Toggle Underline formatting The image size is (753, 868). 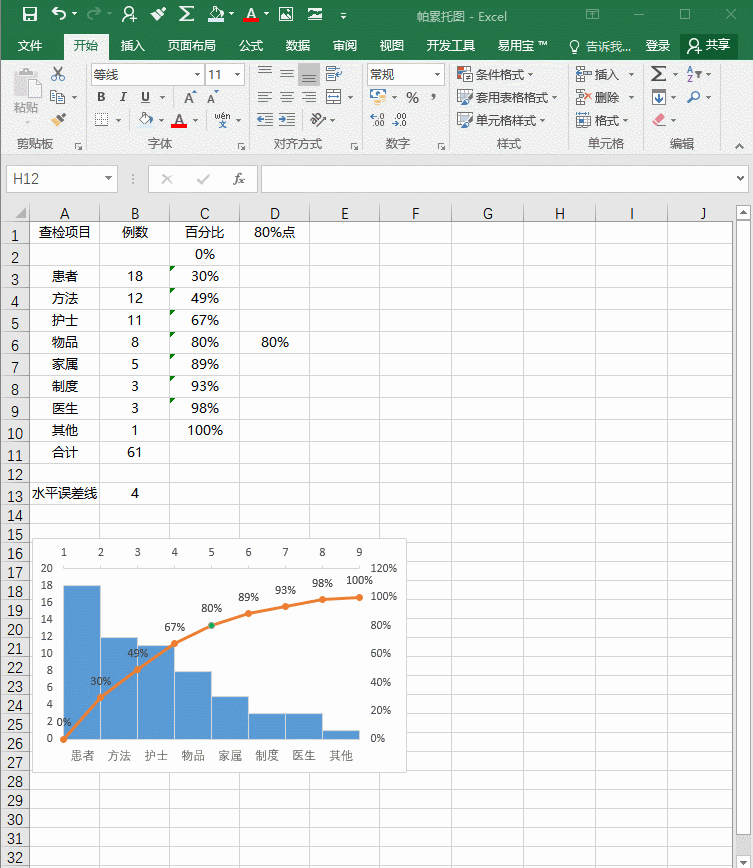[145, 97]
